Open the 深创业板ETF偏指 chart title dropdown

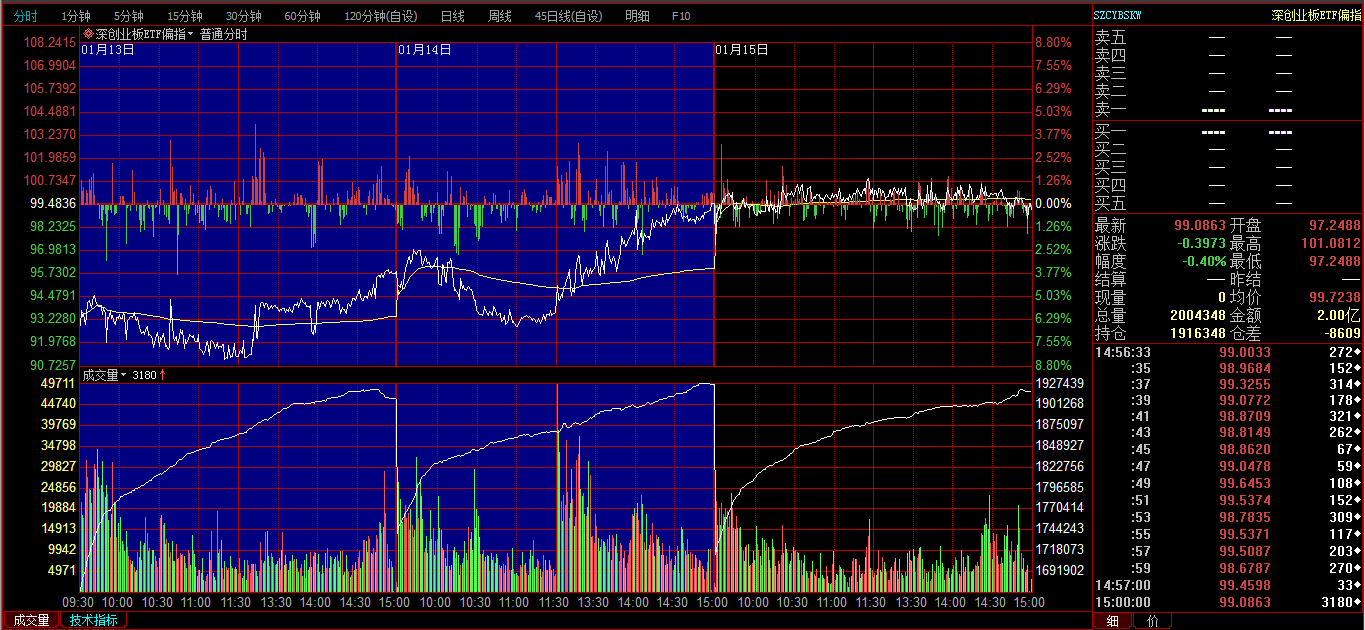point(190,34)
